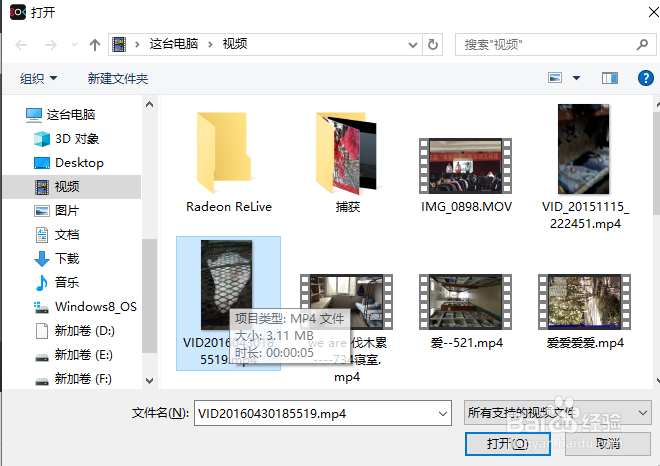Click the sidebar scrollbar thumb
Screen dimensions: 660x466
pyautogui.click(x=149, y=296)
